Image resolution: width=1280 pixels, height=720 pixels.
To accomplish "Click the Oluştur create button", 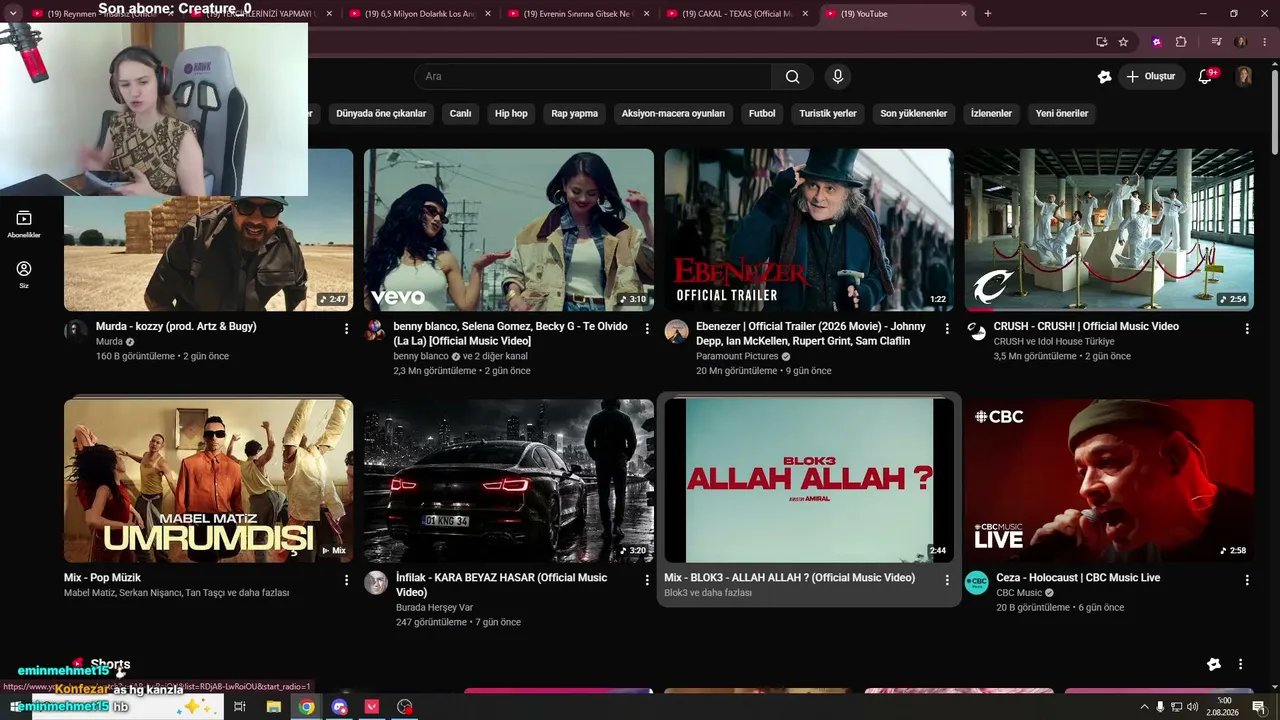I will click(1151, 77).
